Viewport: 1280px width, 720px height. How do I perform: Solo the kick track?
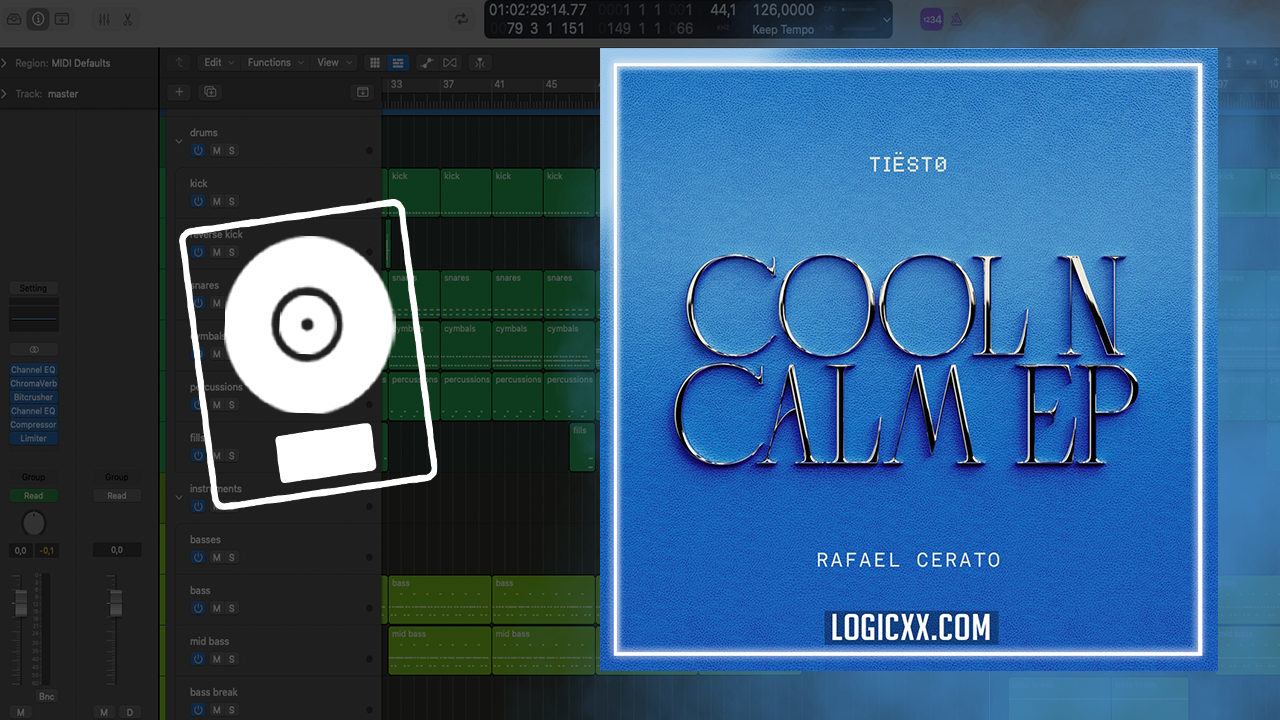pyautogui.click(x=232, y=201)
